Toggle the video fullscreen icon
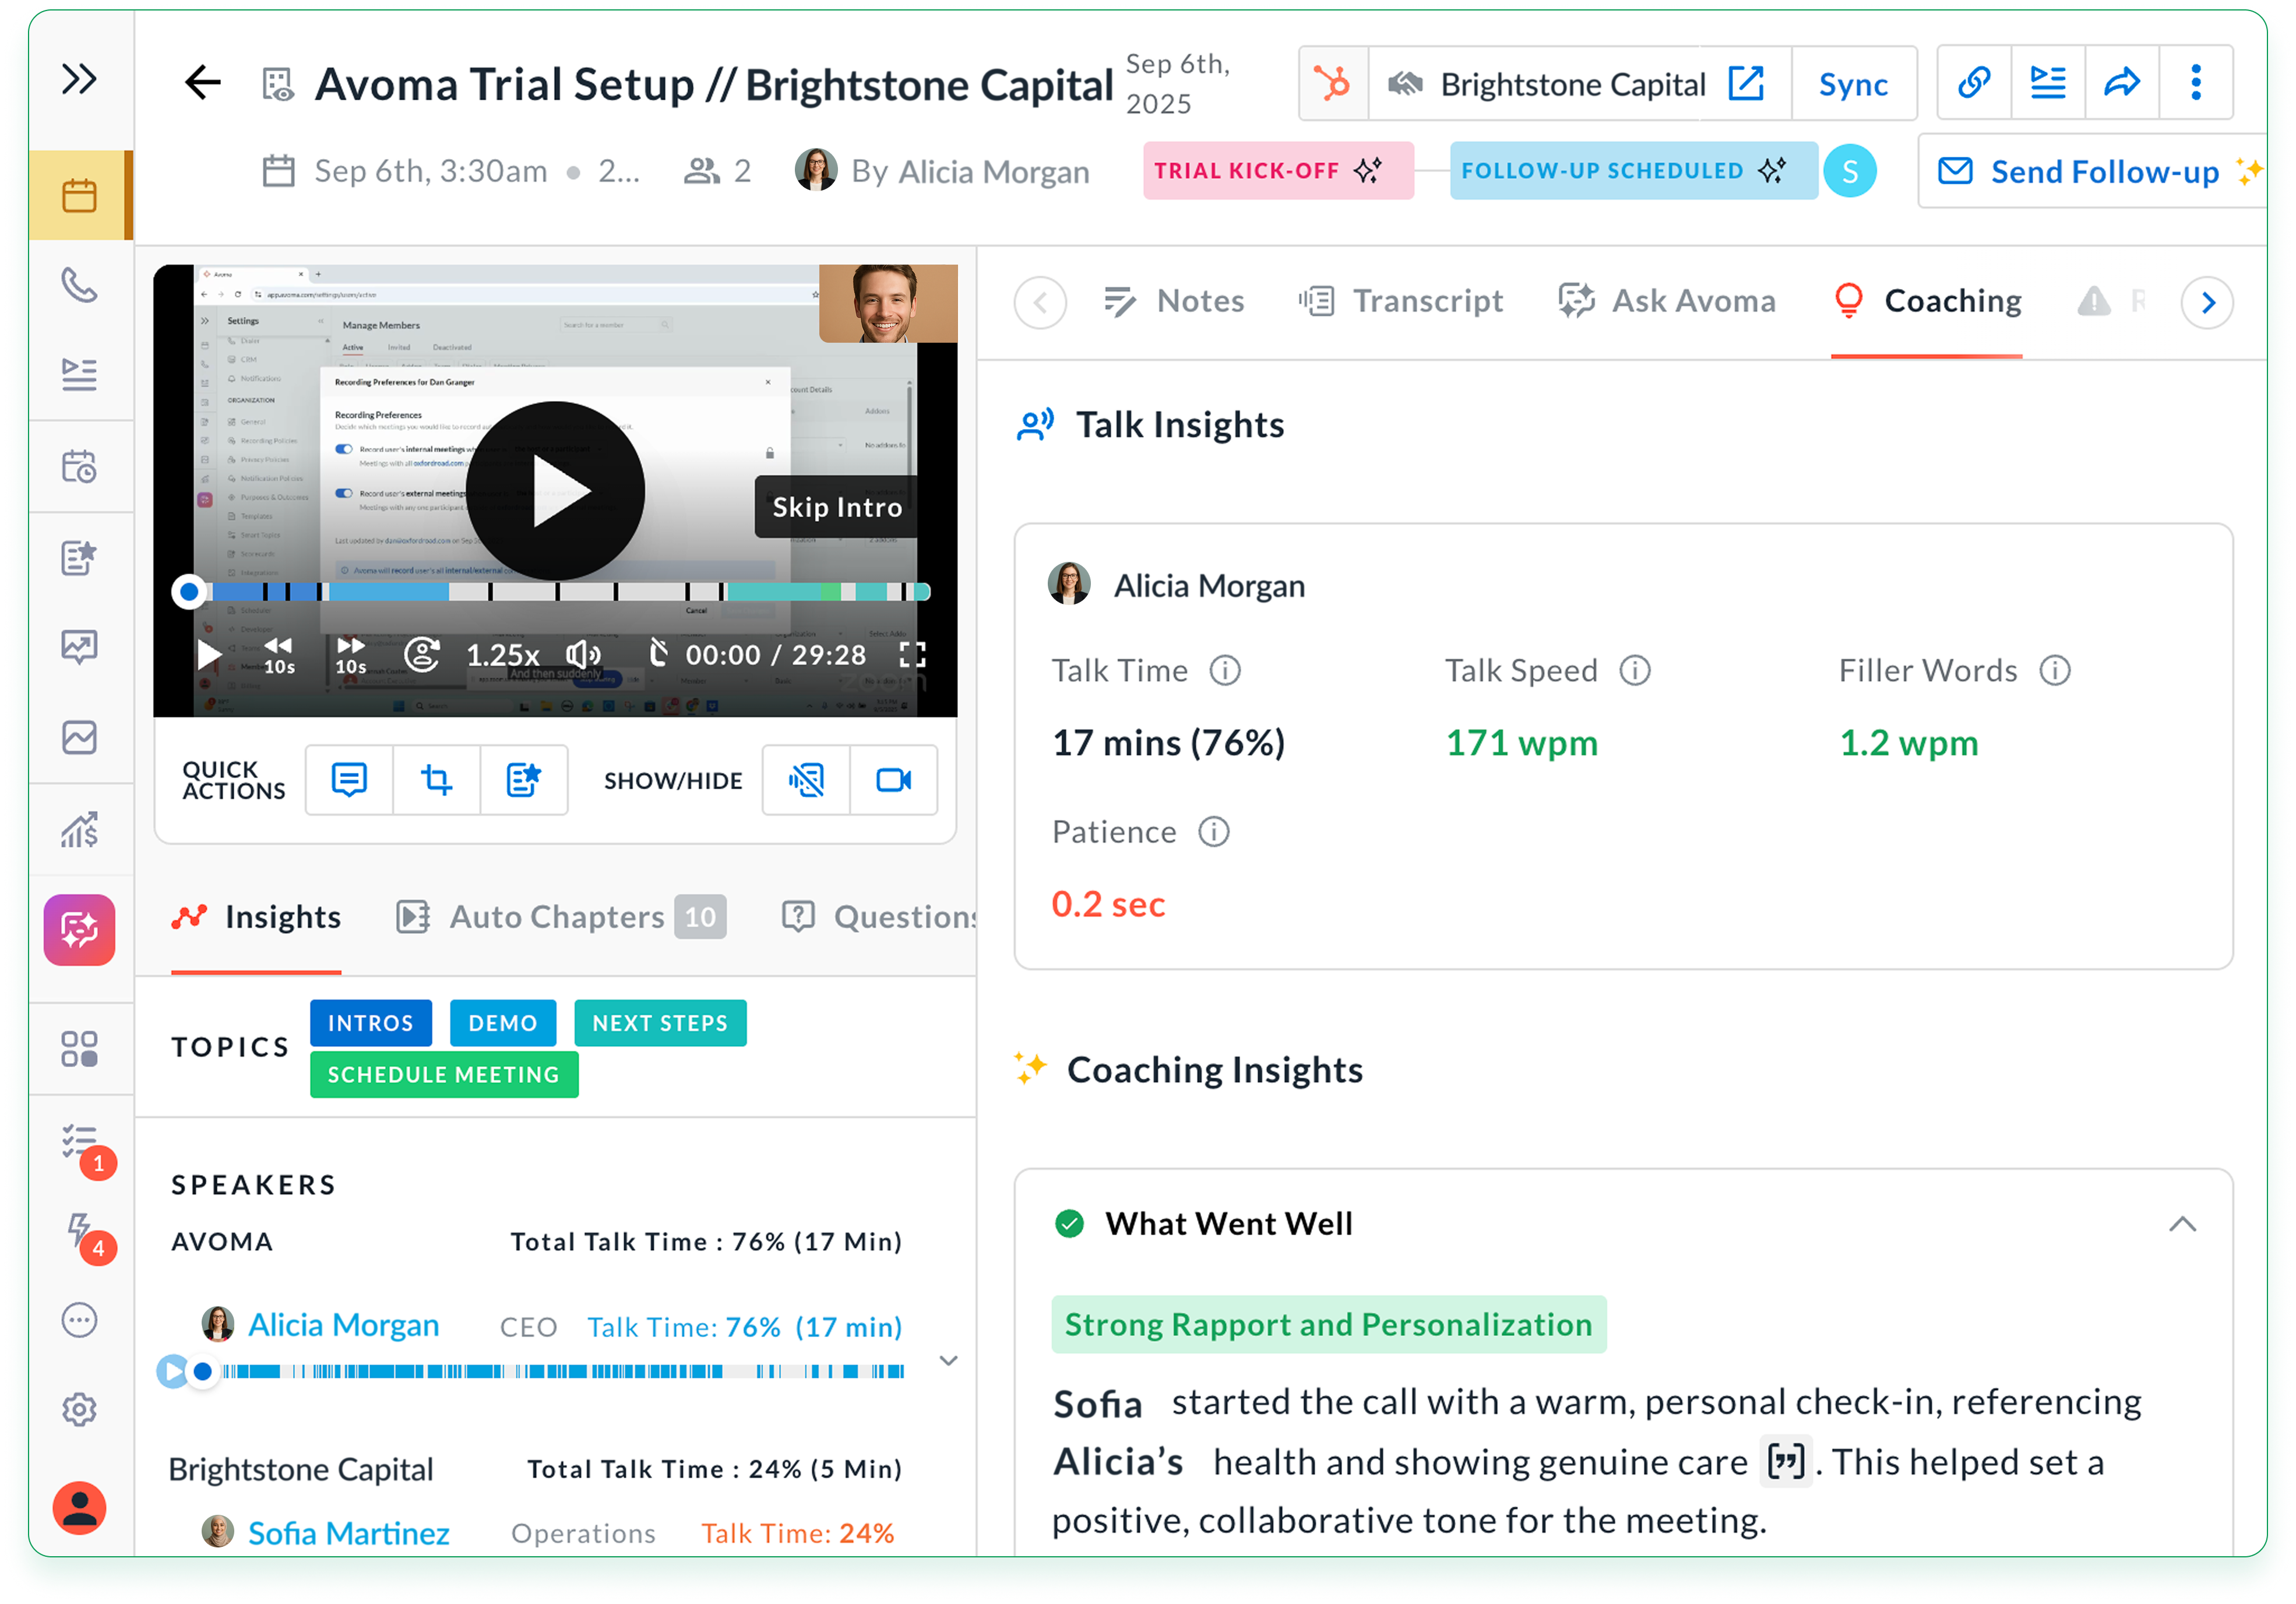This screenshot has height=1604, width=2296. click(912, 655)
